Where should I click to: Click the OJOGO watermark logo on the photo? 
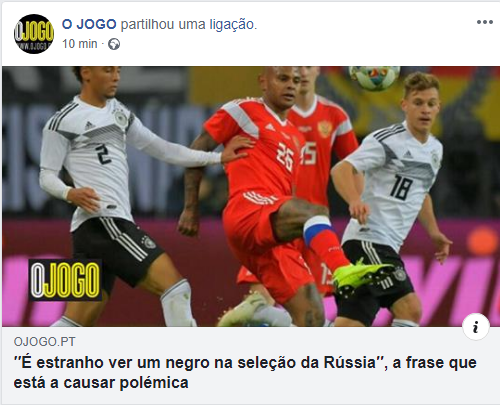point(65,280)
